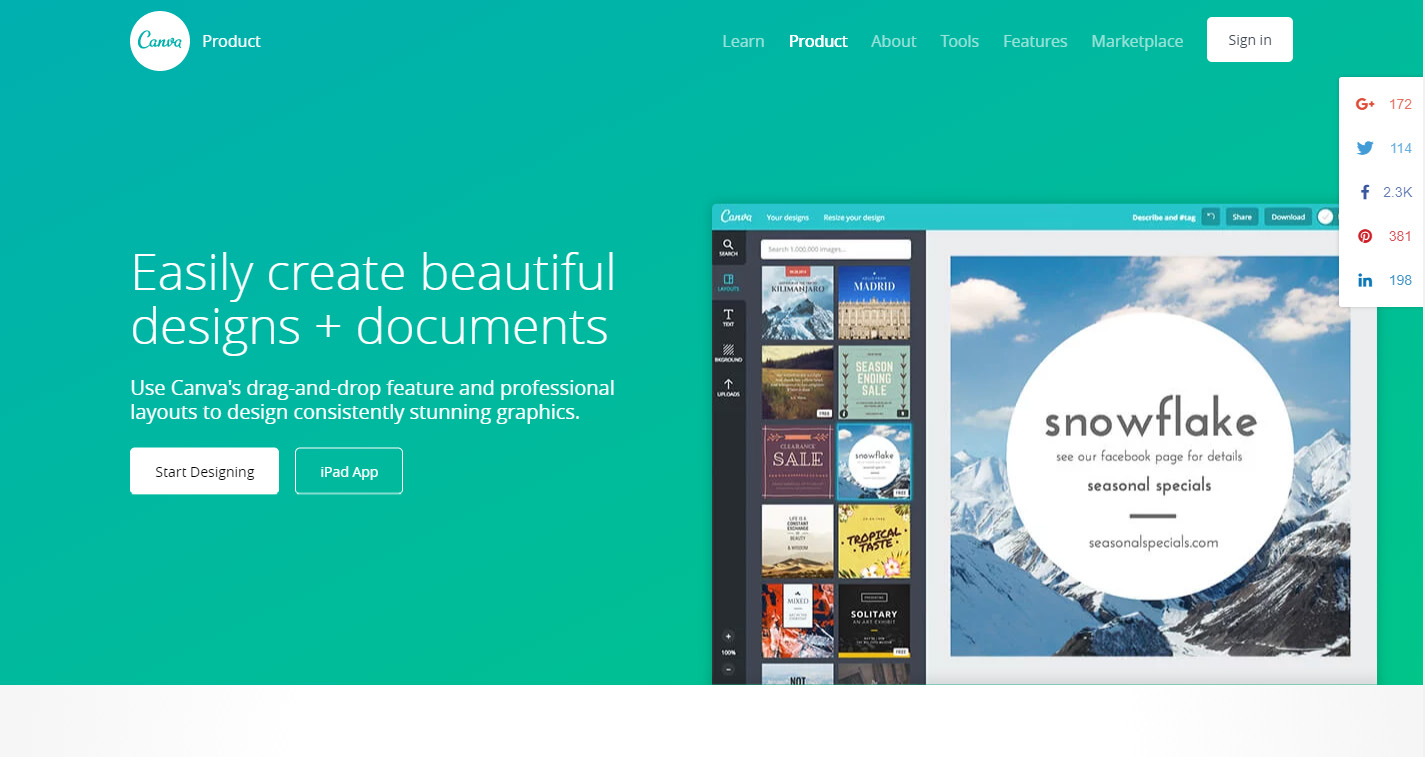Click the Download button in editor preview
1425x757 pixels.
click(1288, 216)
